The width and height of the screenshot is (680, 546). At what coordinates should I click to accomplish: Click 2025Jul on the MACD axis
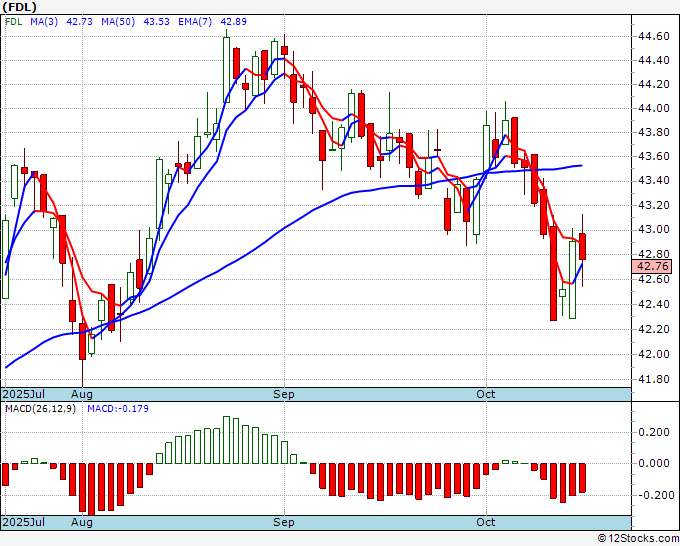click(x=24, y=522)
